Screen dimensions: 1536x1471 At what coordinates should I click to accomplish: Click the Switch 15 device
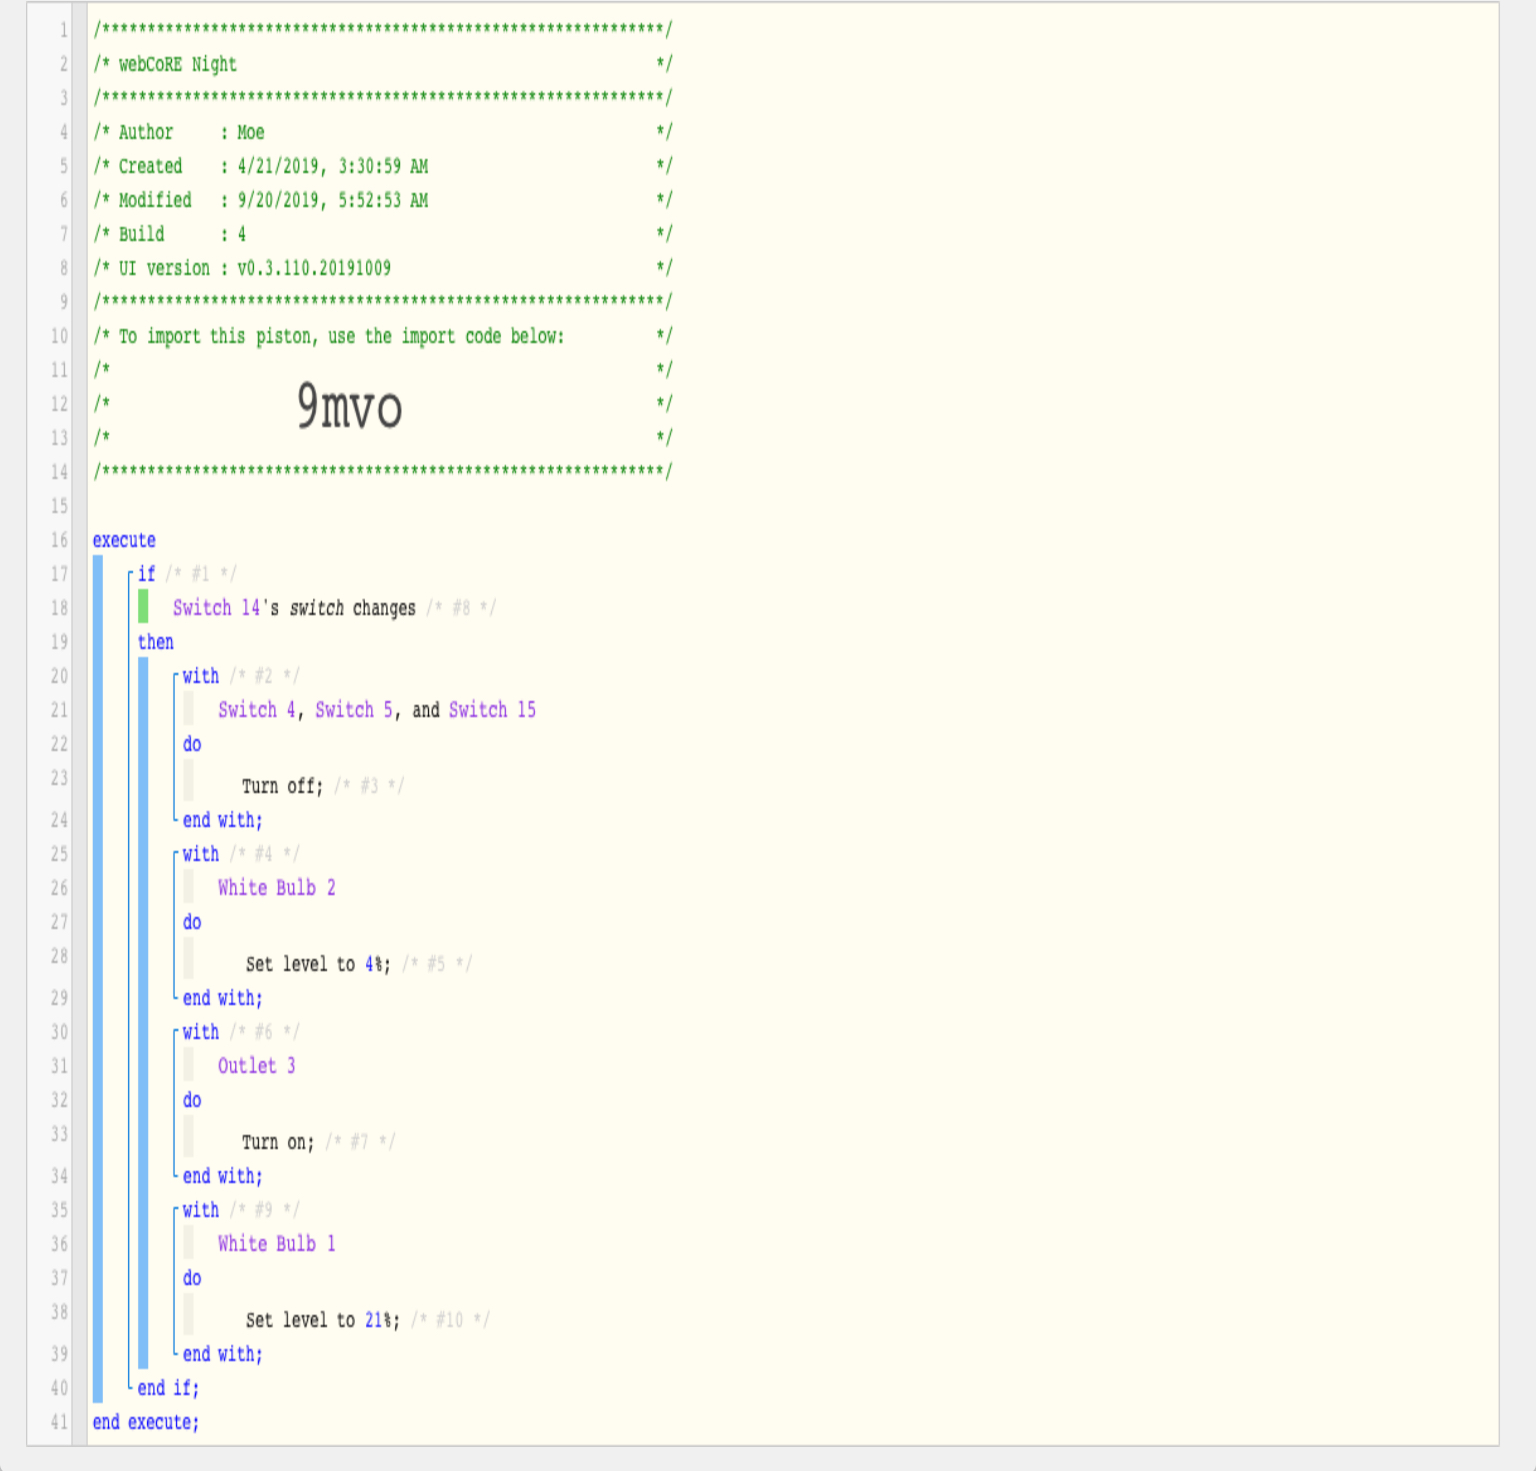point(492,710)
